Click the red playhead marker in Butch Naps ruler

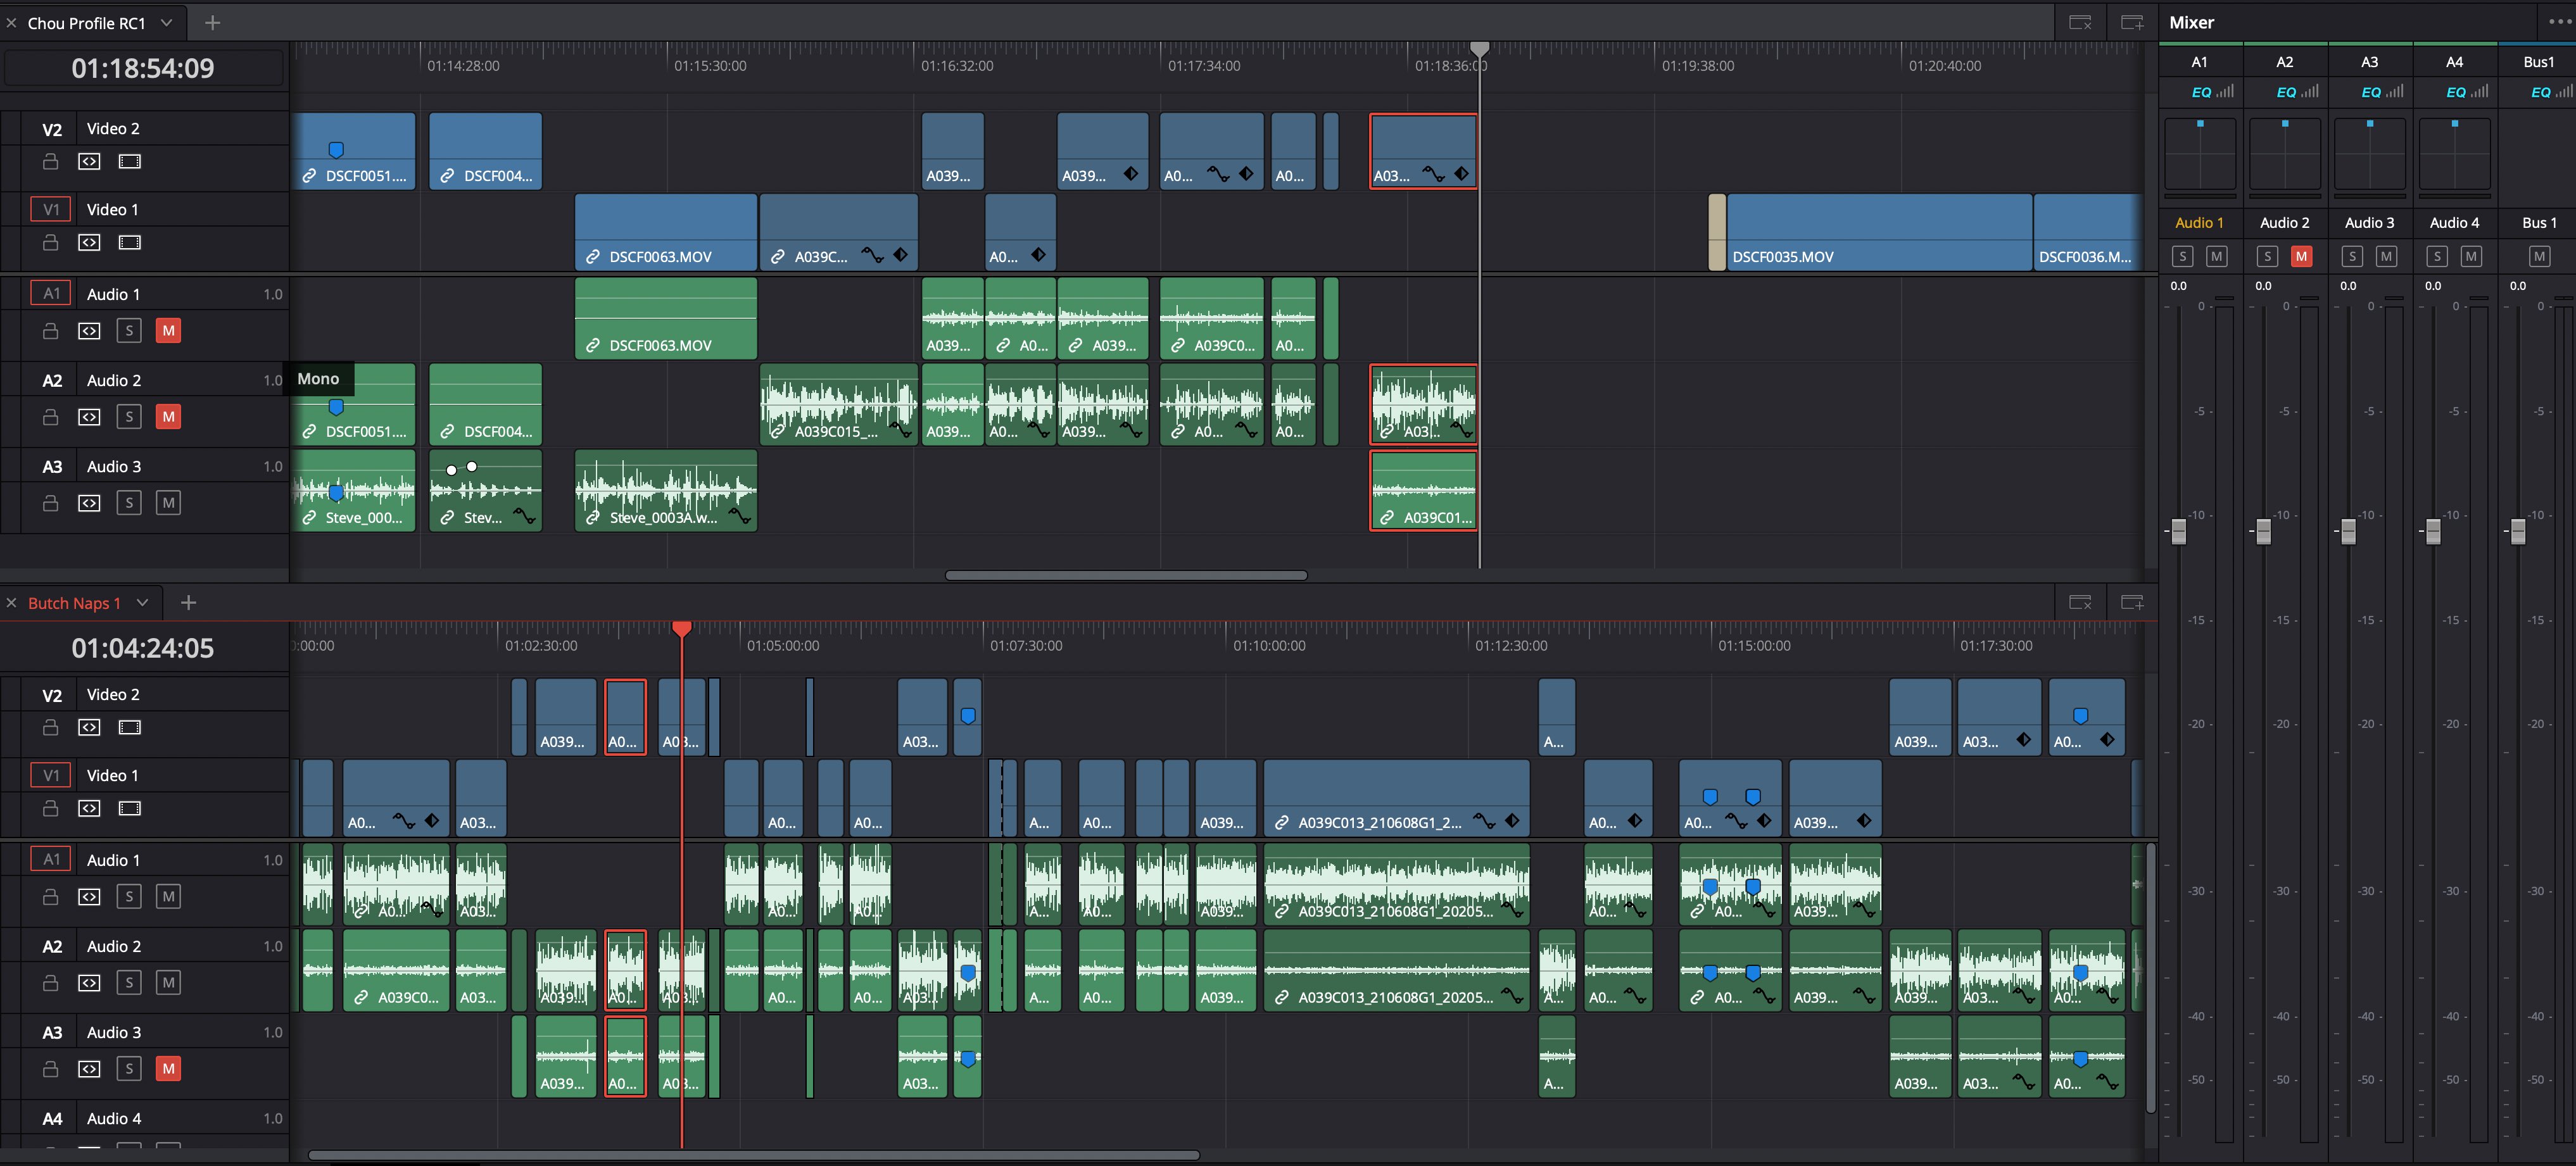click(x=682, y=628)
